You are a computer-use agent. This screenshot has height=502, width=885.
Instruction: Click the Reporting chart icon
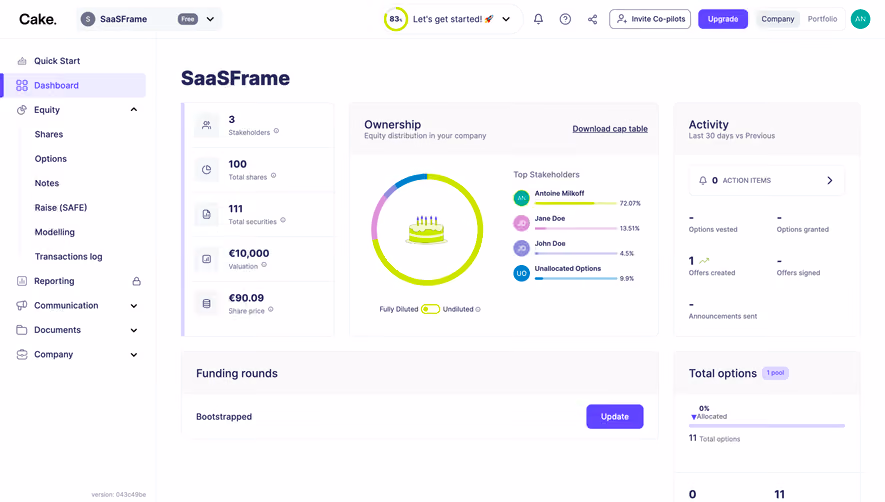22,281
